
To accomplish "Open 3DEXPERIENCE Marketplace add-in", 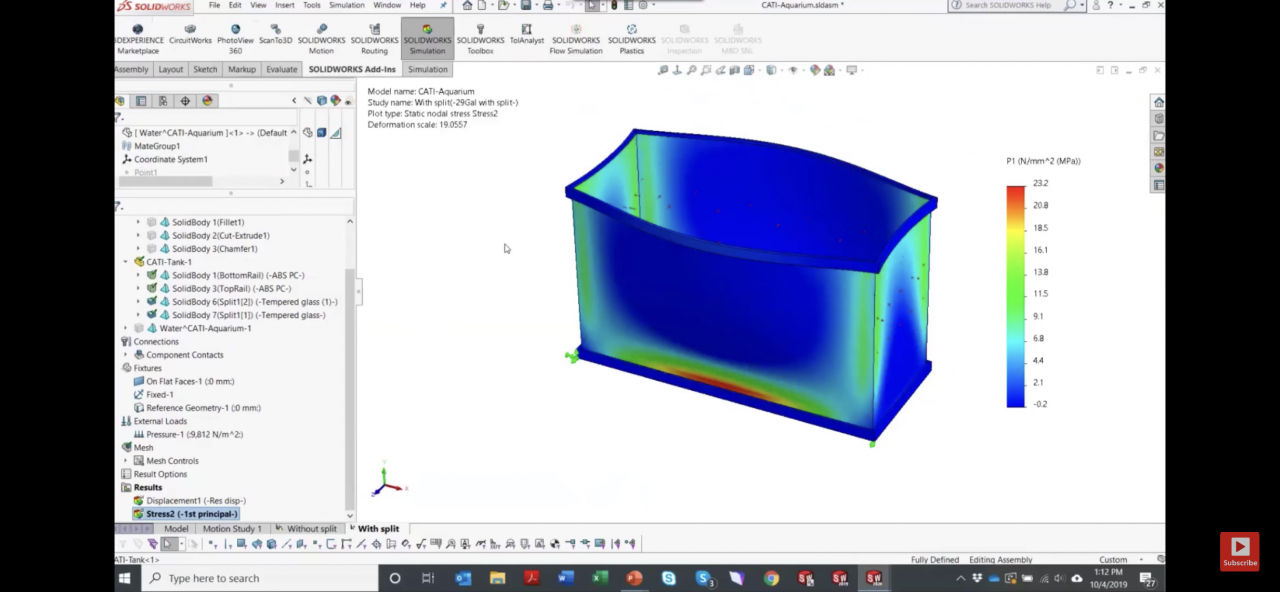I will 138,40.
